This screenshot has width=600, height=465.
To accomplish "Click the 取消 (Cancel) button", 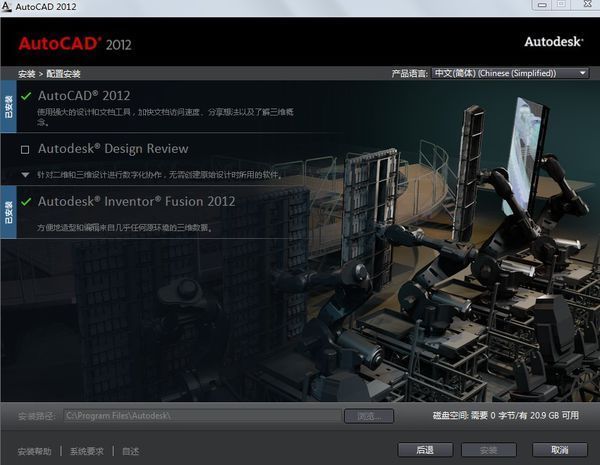I will coord(560,450).
